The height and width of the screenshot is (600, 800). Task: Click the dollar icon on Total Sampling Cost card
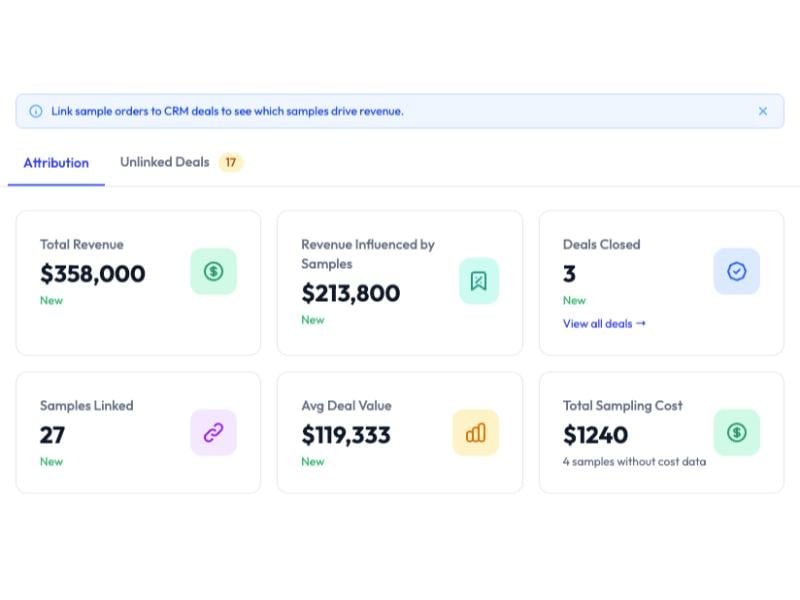[737, 432]
